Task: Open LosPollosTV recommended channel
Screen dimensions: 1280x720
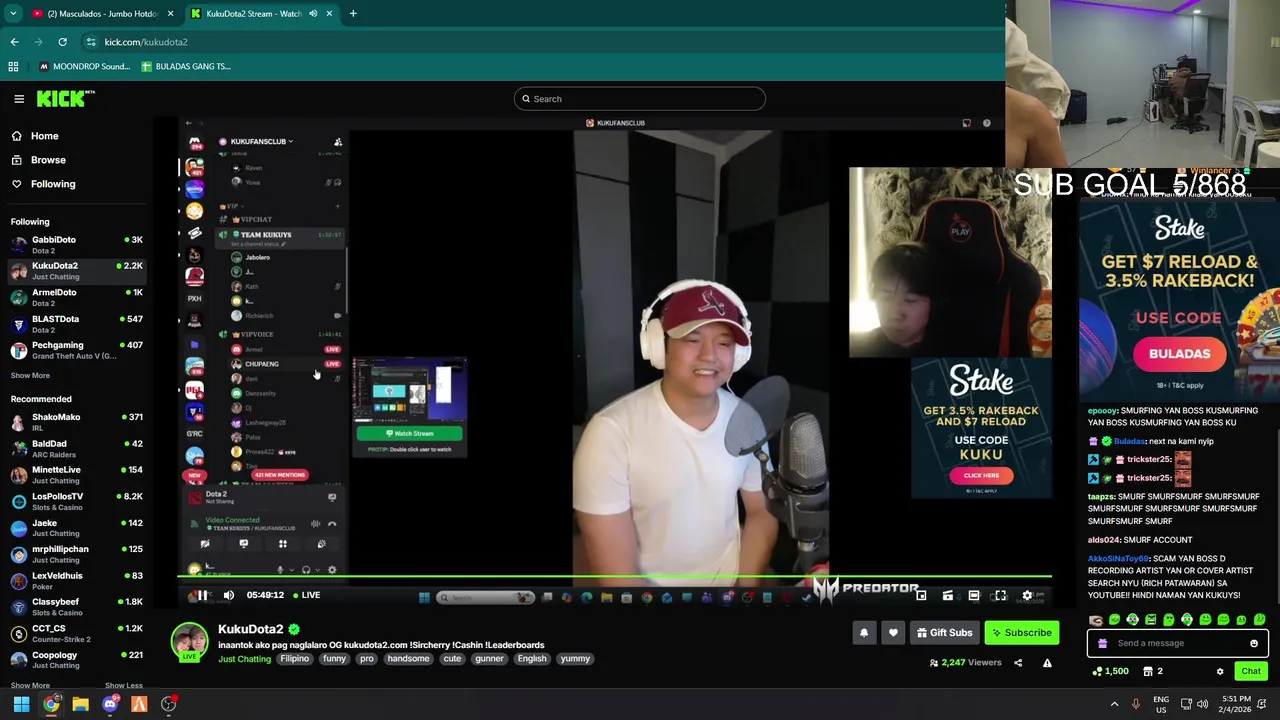Action: 76,501
